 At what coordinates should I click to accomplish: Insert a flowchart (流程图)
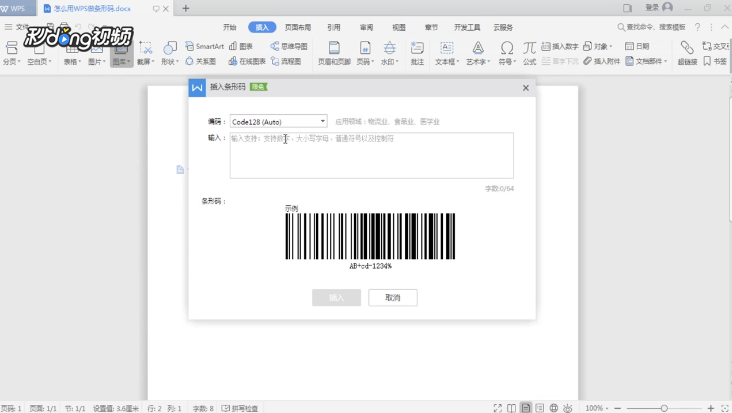pyautogui.click(x=286, y=61)
